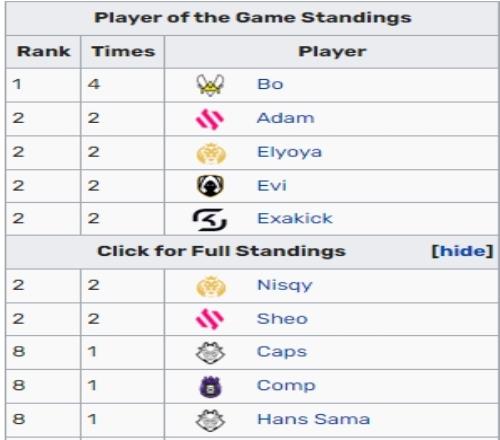
Task: Open the Bo player page
Action: (270, 84)
